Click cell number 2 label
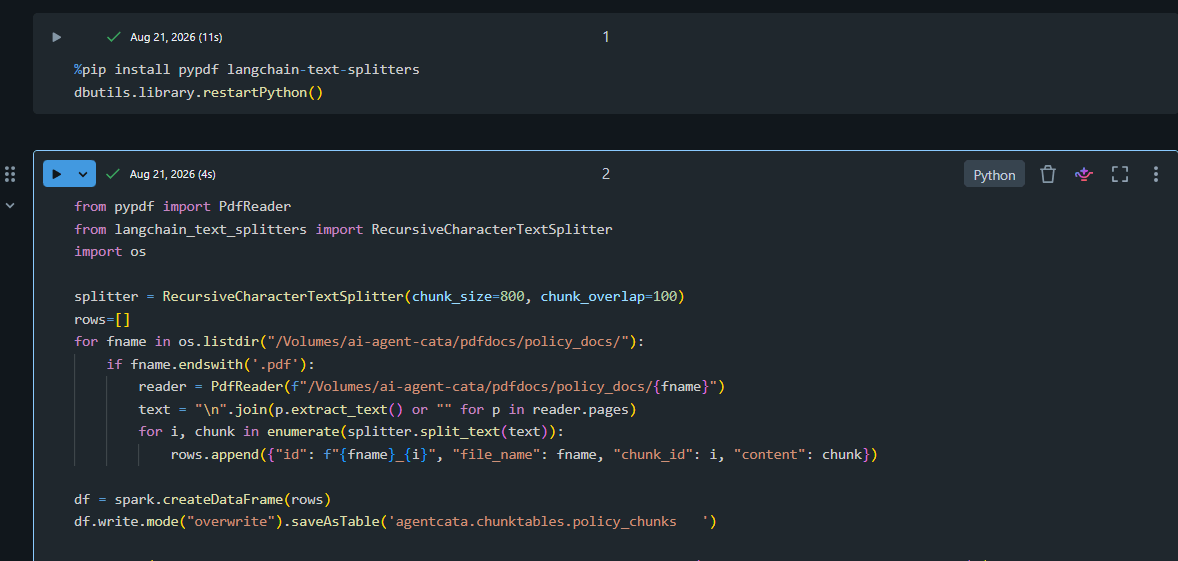The image size is (1178, 561). tap(606, 174)
